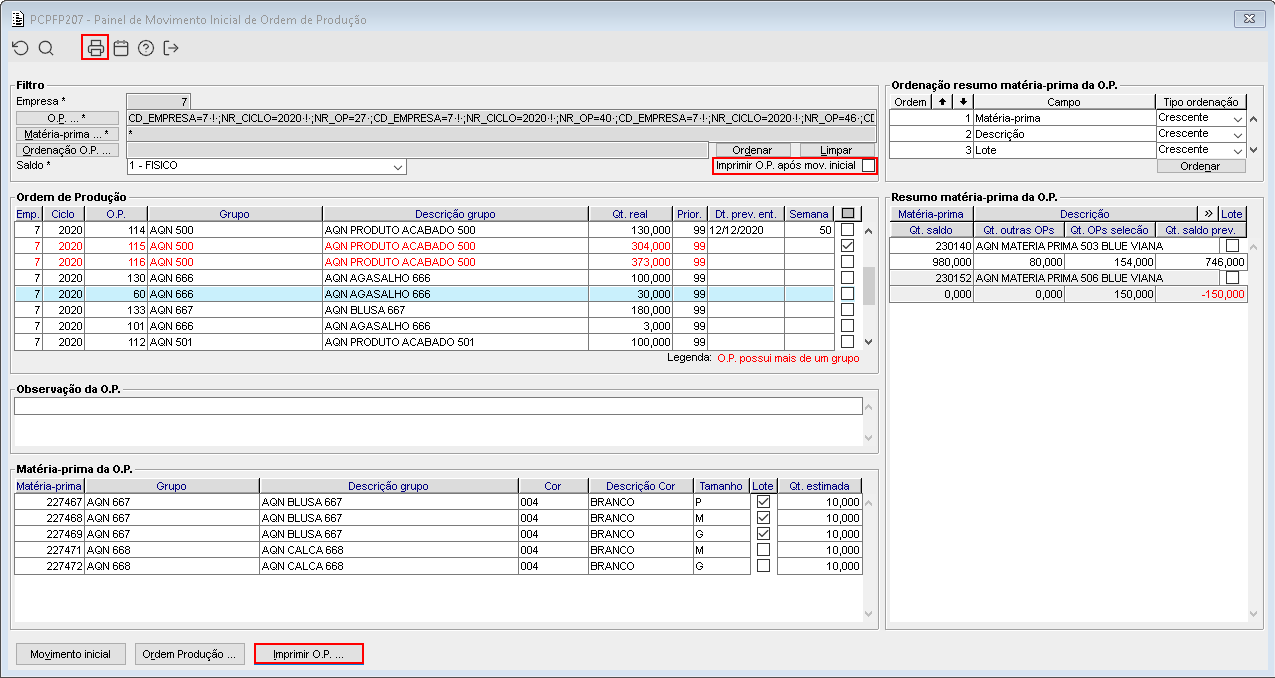Click the Limpar button in Filtro
The width and height of the screenshot is (1275, 678).
coord(836,150)
